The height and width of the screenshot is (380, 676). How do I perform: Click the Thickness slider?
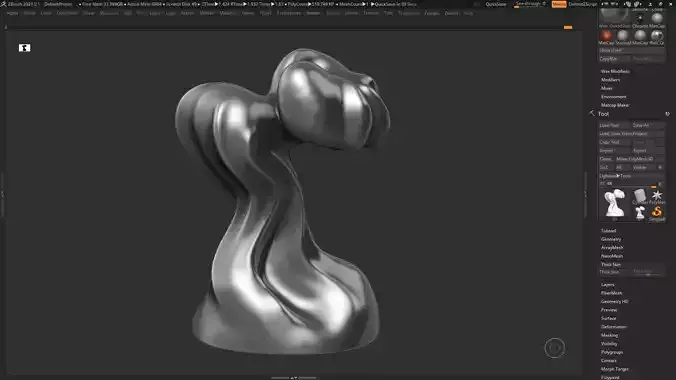pyautogui.click(x=648, y=272)
